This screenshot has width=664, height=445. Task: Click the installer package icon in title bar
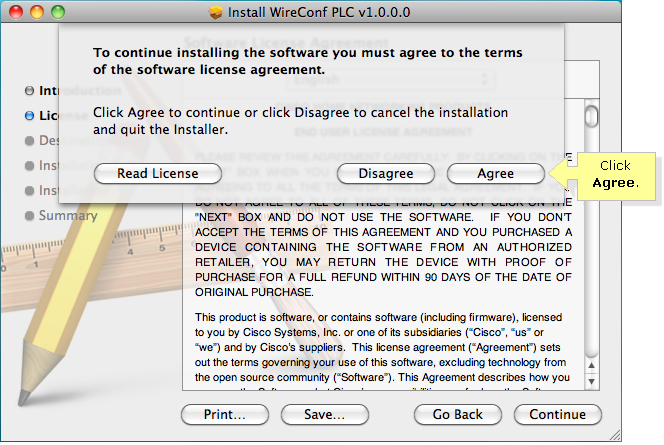point(216,12)
